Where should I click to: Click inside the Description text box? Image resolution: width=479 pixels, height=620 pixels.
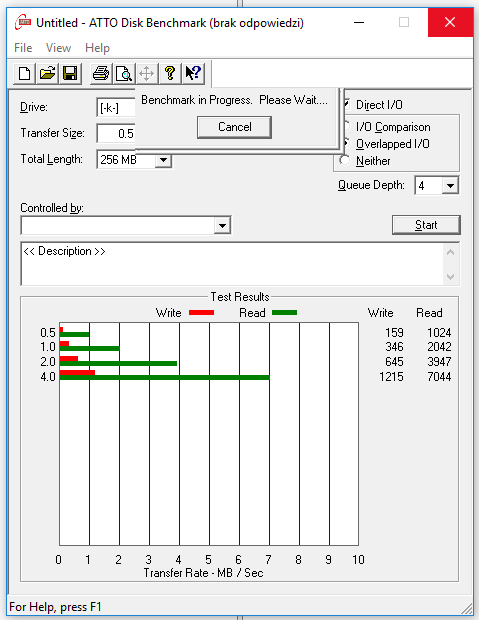click(x=233, y=264)
